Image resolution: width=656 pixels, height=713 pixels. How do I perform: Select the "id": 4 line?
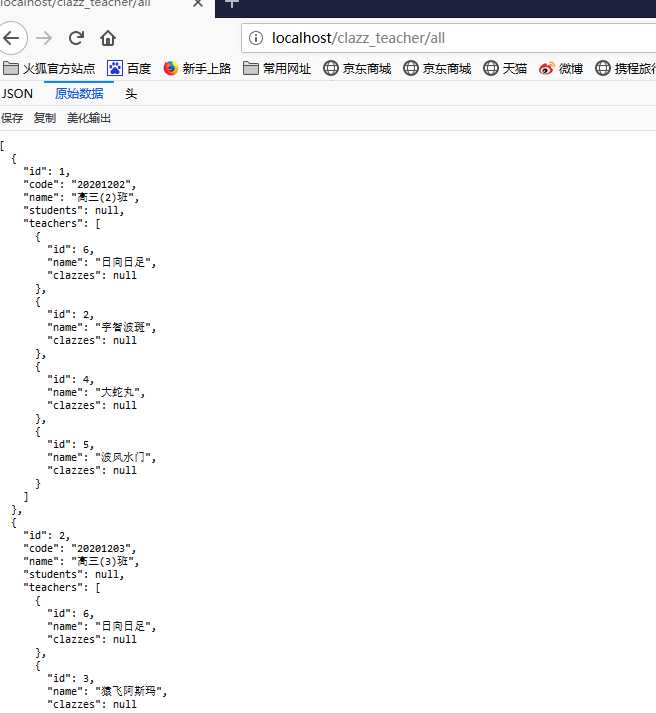pos(70,380)
